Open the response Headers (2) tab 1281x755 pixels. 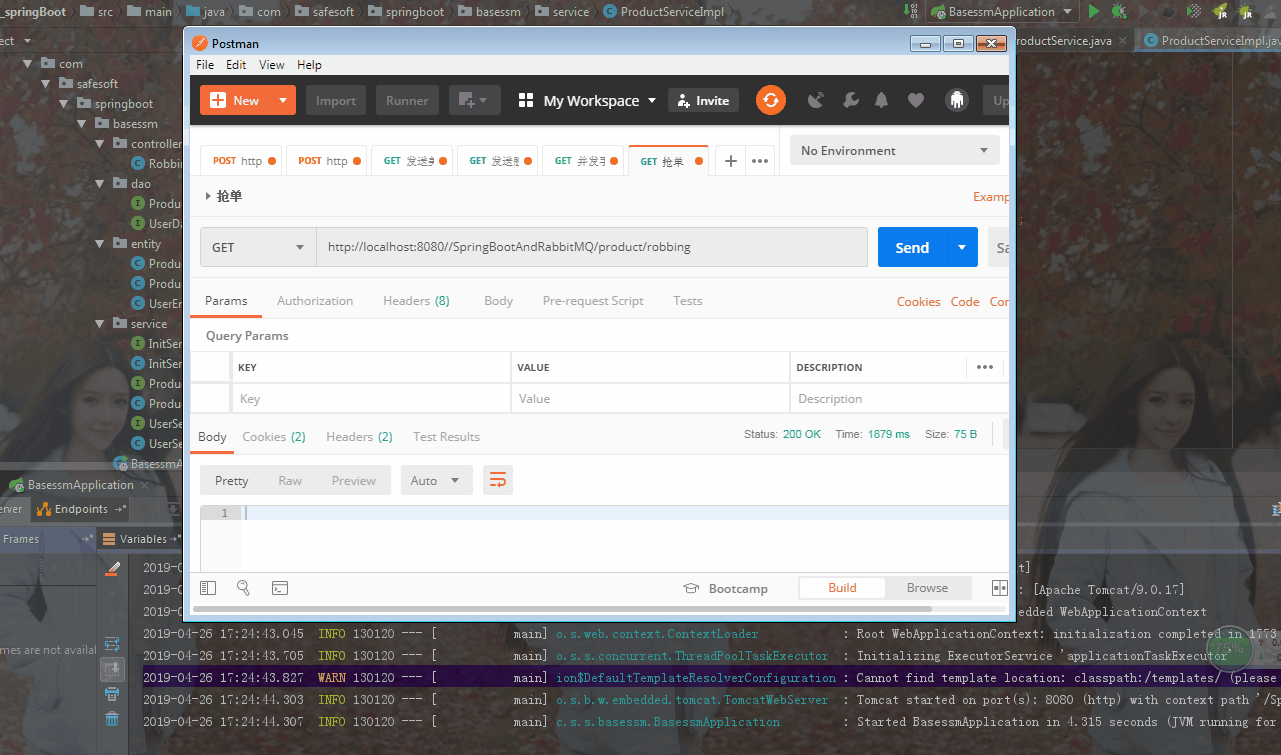click(359, 436)
